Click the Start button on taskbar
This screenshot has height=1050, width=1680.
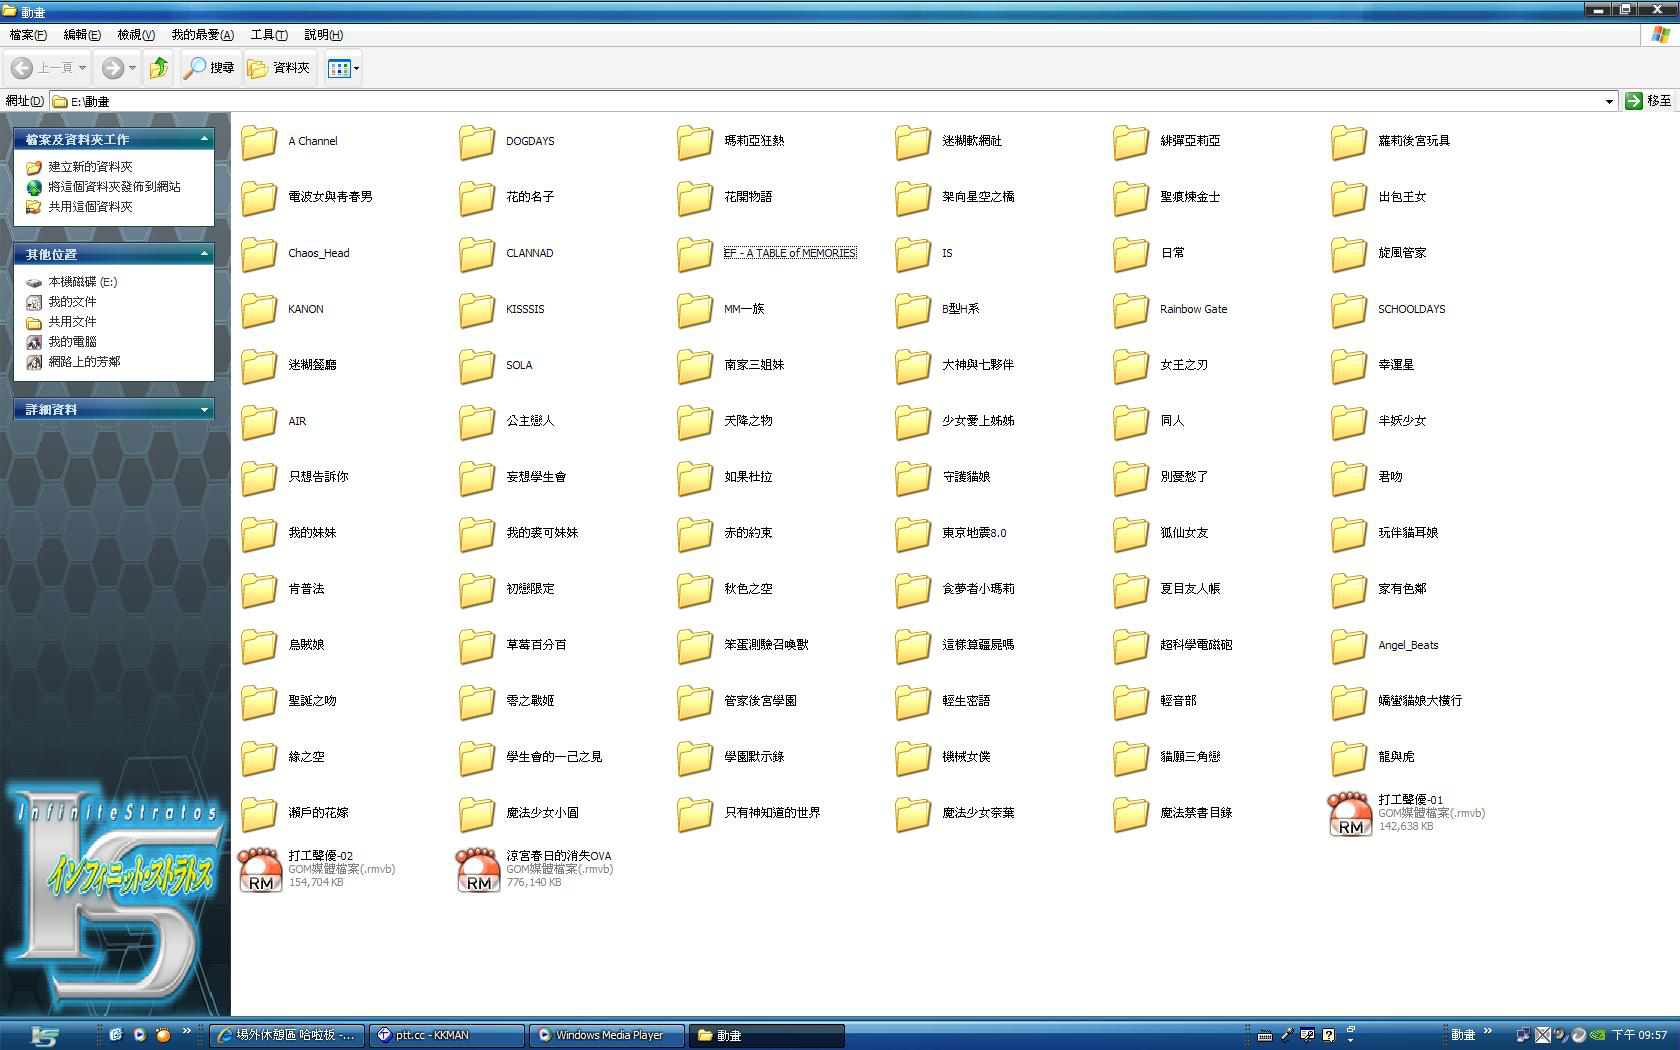click(45, 1035)
